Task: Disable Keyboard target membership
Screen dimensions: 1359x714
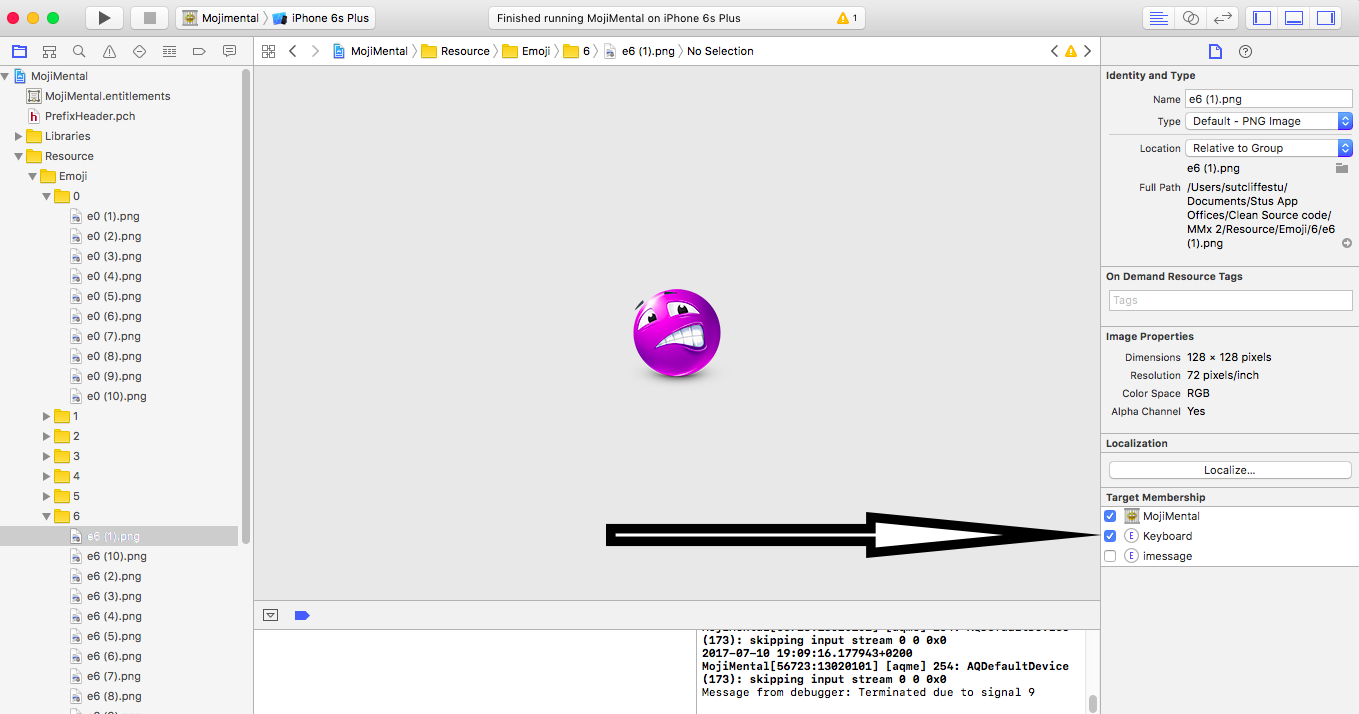Action: tap(1109, 536)
